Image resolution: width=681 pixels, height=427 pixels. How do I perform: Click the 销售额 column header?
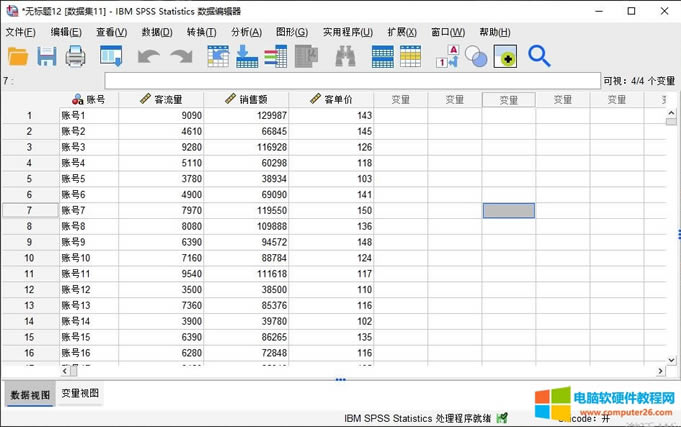coord(246,100)
